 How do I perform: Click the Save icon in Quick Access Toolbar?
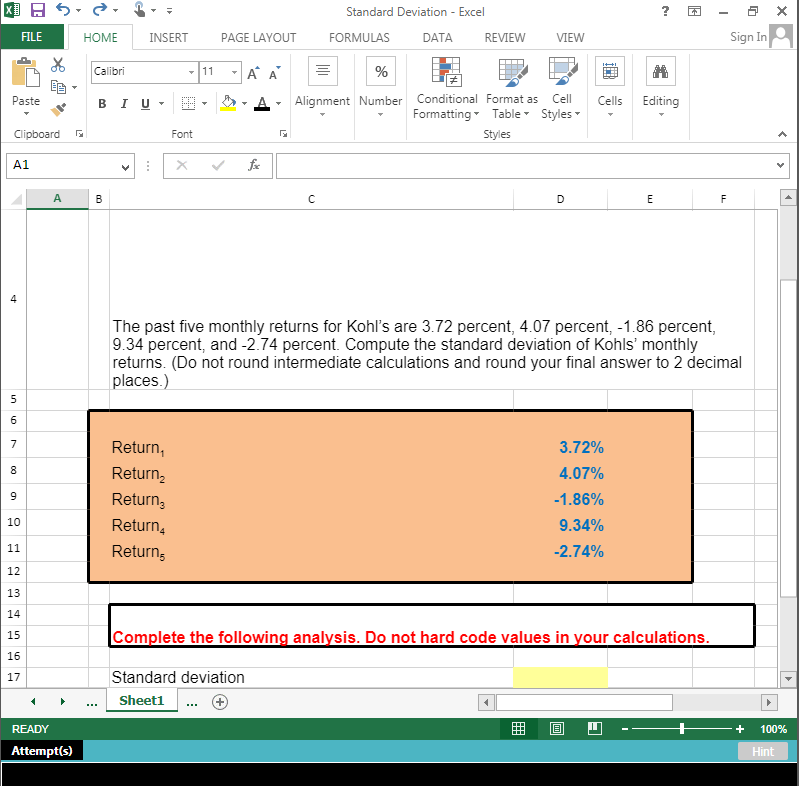pos(36,10)
